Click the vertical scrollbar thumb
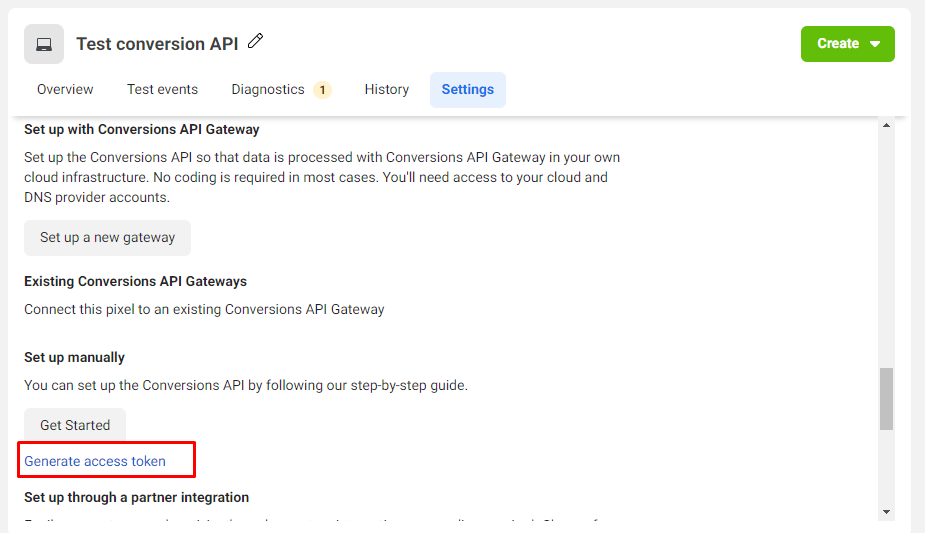The width and height of the screenshot is (925, 533). (x=886, y=398)
